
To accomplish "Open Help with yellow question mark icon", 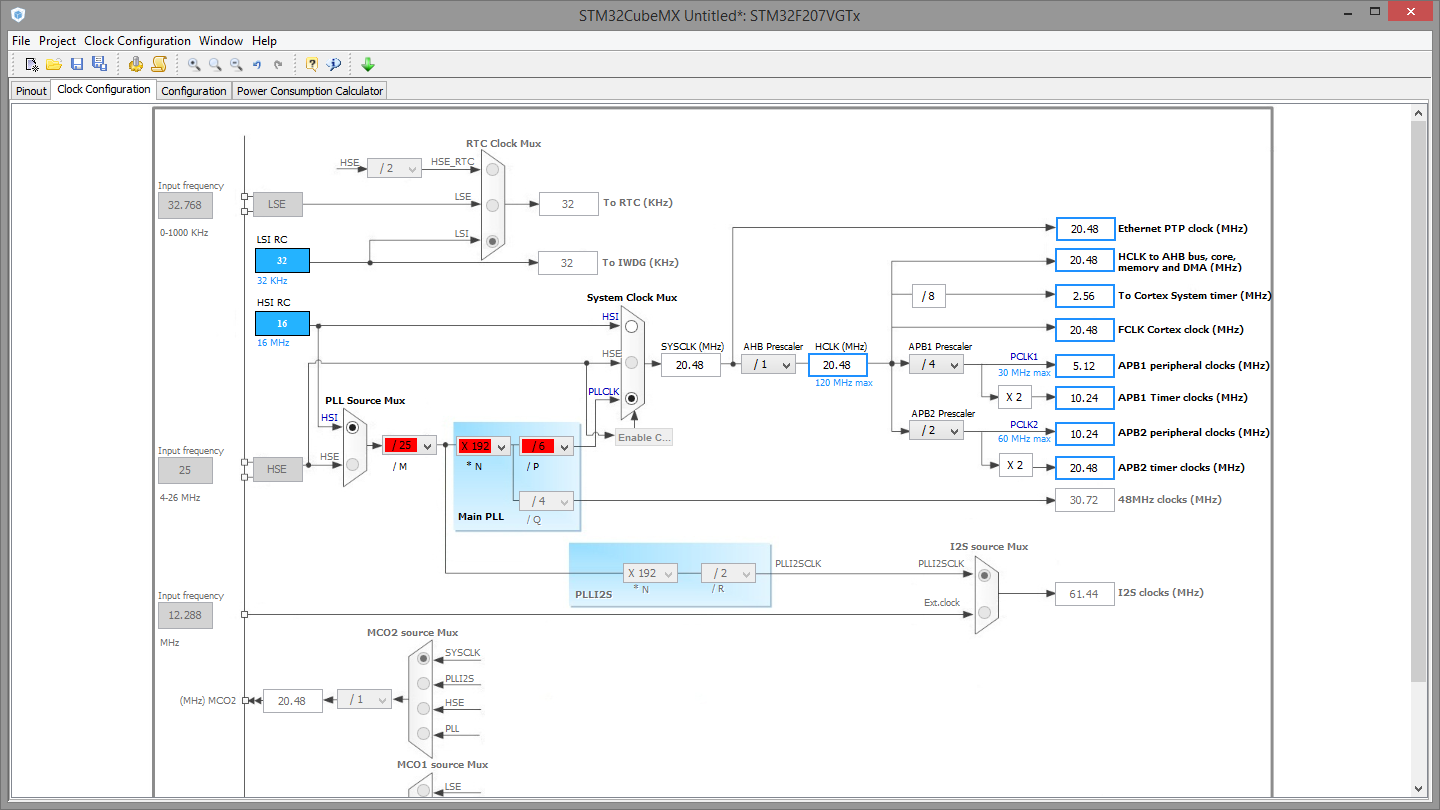I will [312, 64].
